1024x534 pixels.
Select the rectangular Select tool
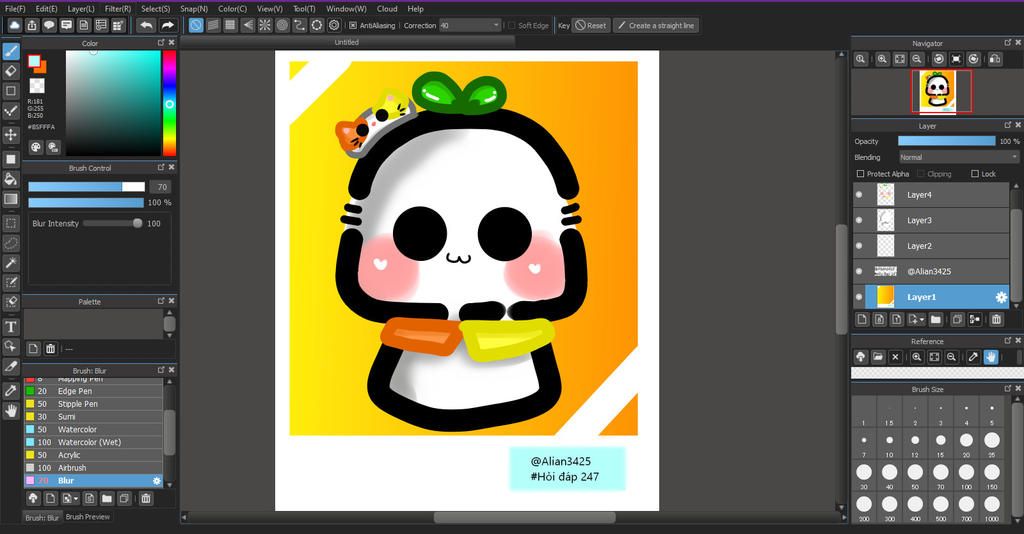click(11, 223)
